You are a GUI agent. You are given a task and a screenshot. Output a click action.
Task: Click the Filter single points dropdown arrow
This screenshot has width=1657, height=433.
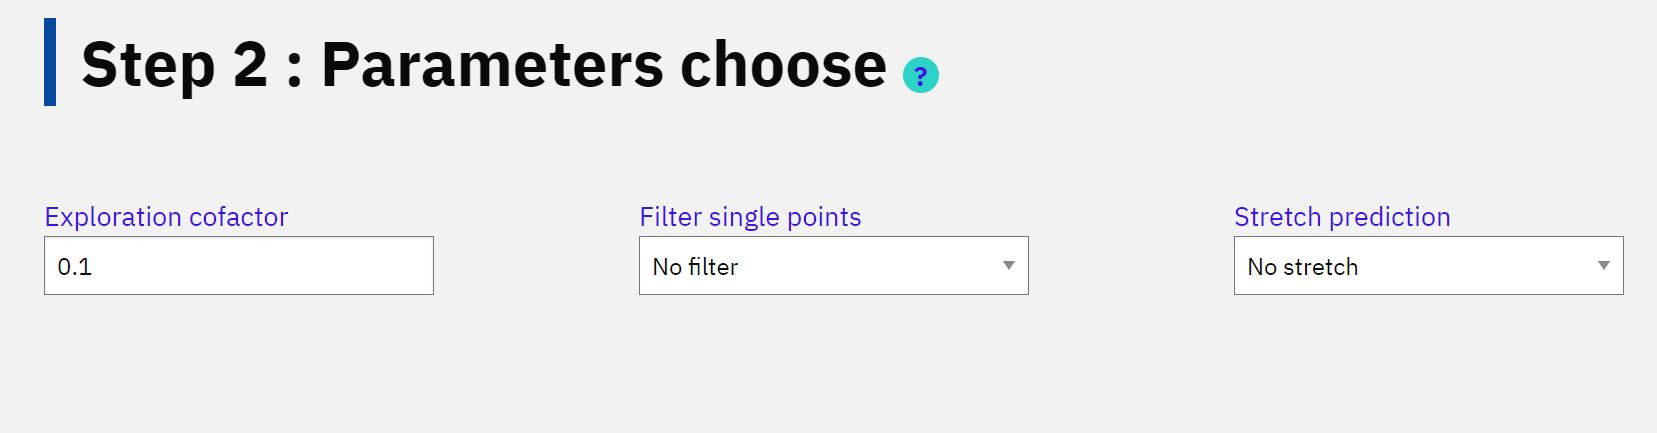pyautogui.click(x=1008, y=266)
